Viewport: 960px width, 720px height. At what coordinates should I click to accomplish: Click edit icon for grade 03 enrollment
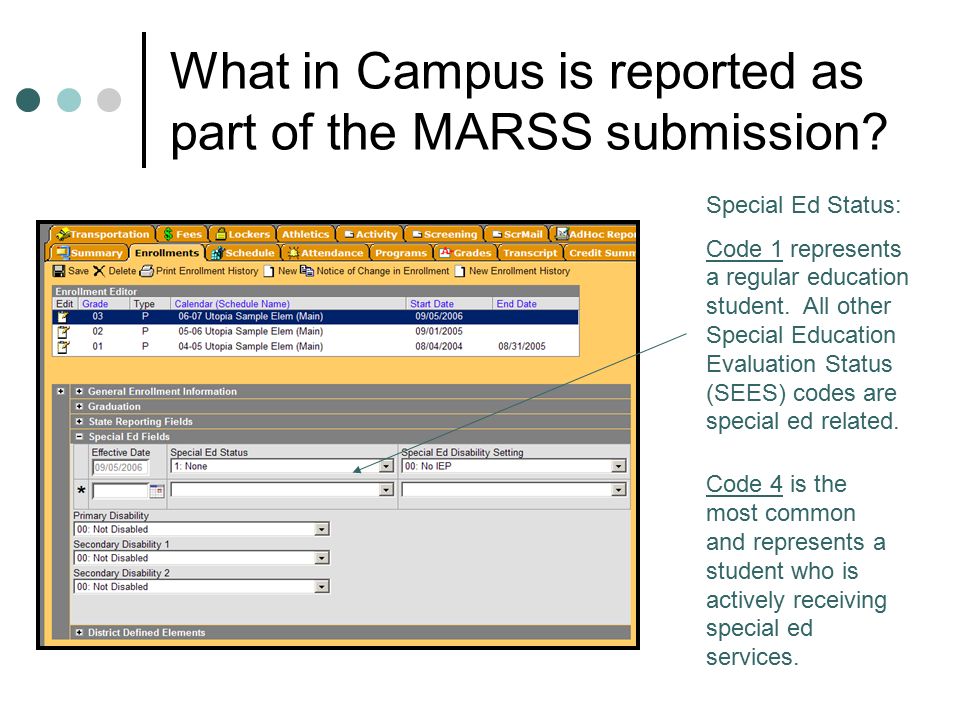pos(63,317)
